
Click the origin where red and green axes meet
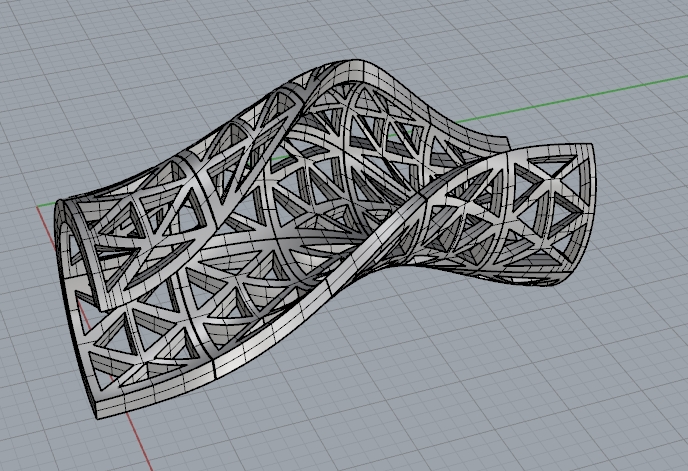(x=47, y=206)
